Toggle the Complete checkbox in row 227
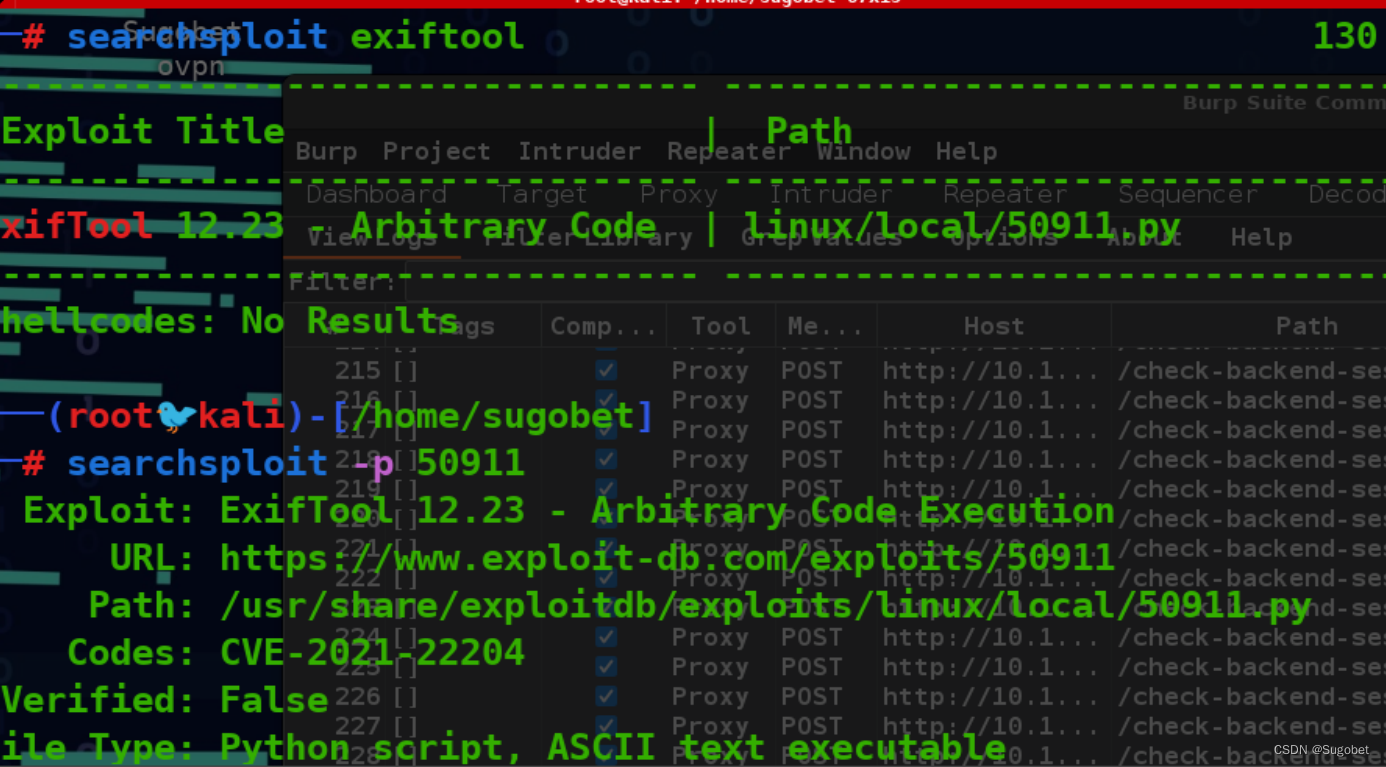This screenshot has height=767, width=1386. pyautogui.click(x=606, y=726)
